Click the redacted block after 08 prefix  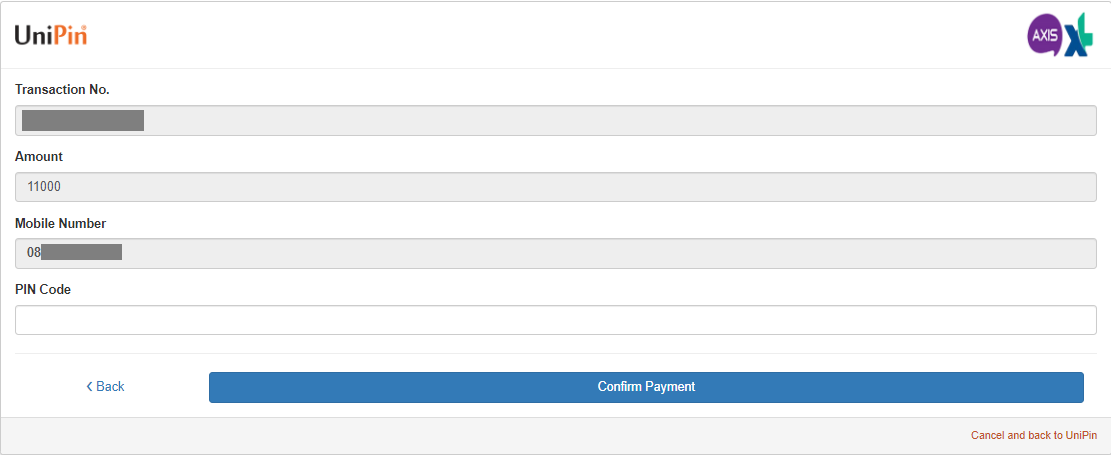(81, 252)
